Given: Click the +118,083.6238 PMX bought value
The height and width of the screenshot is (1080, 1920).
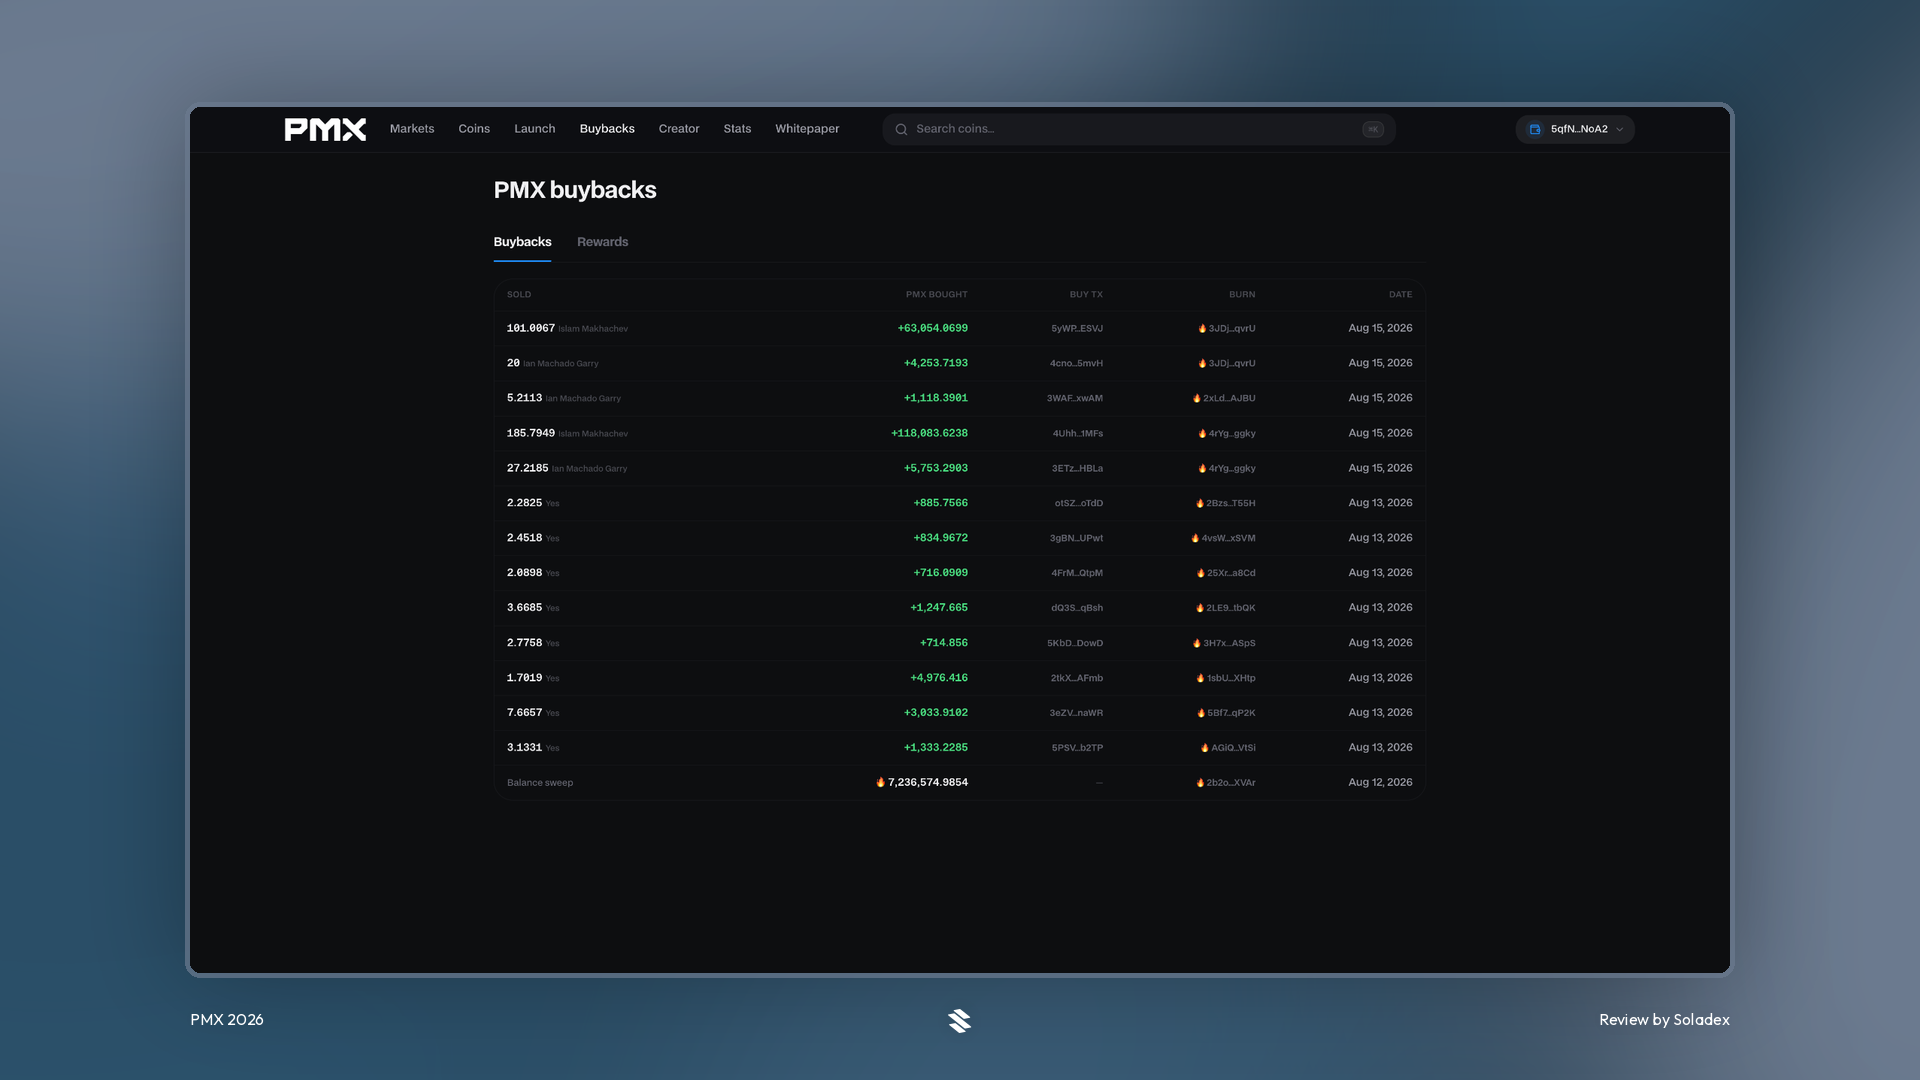Looking at the screenshot, I should click(x=929, y=433).
